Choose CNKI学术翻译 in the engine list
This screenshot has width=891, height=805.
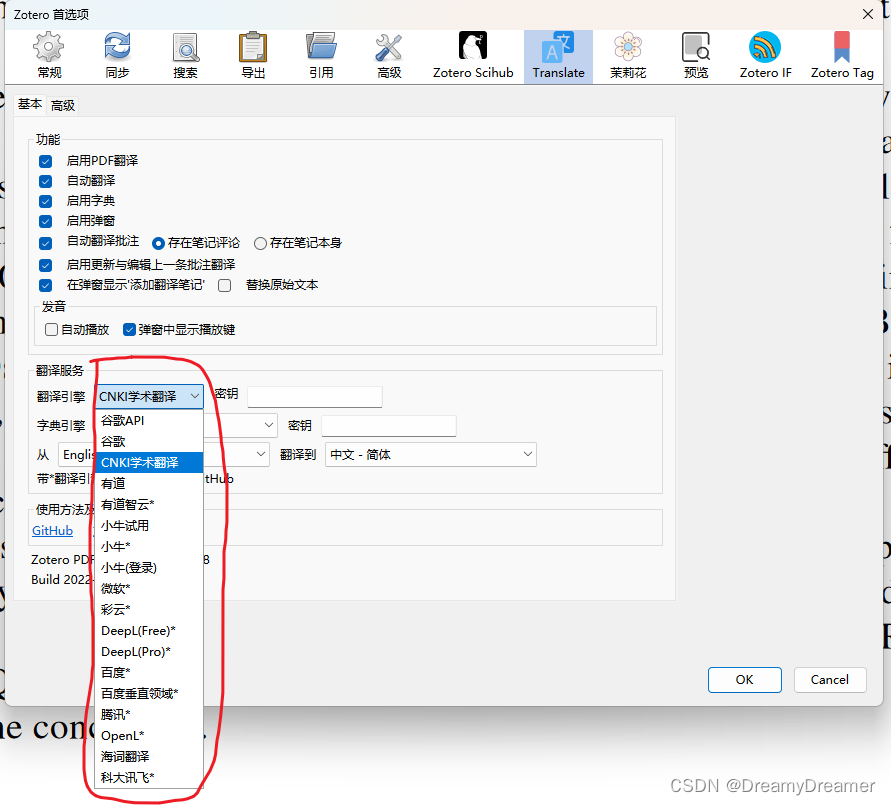149,462
